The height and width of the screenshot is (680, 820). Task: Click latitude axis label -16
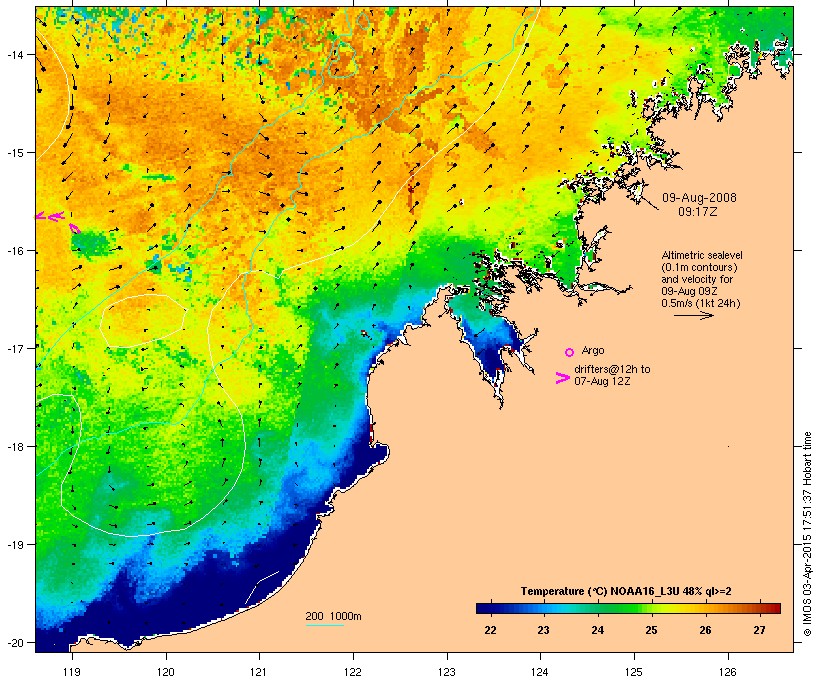[14, 251]
